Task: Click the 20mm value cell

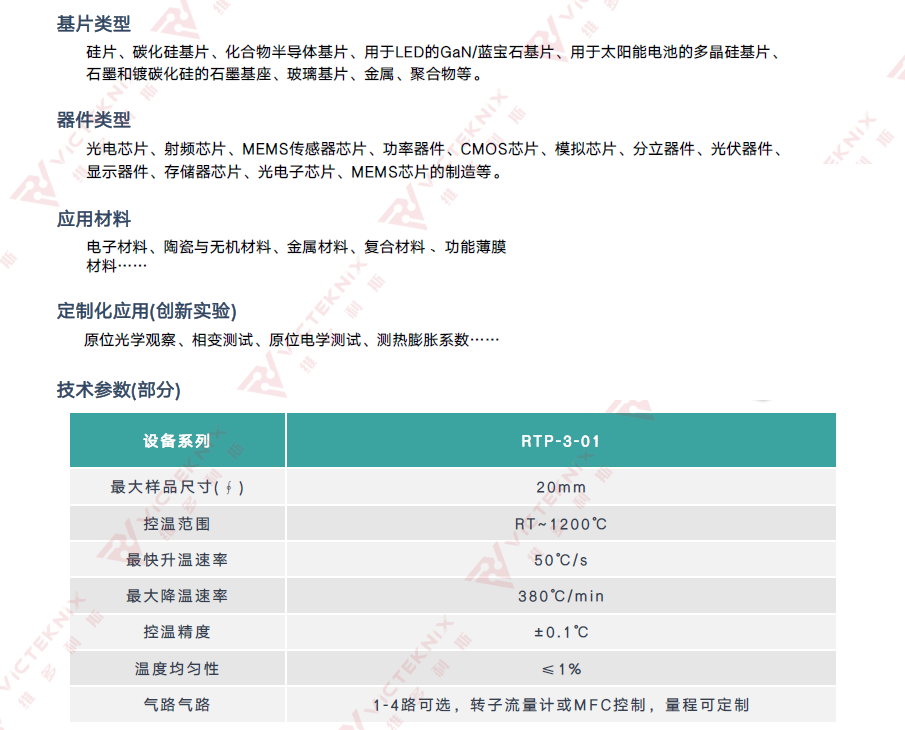Action: click(560, 487)
